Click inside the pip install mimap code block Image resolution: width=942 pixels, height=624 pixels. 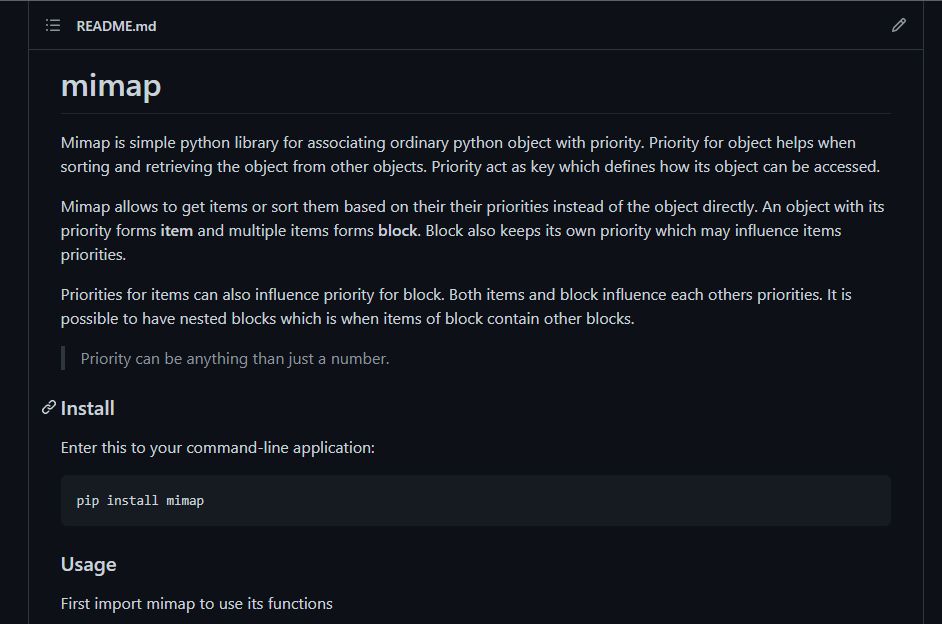(476, 501)
